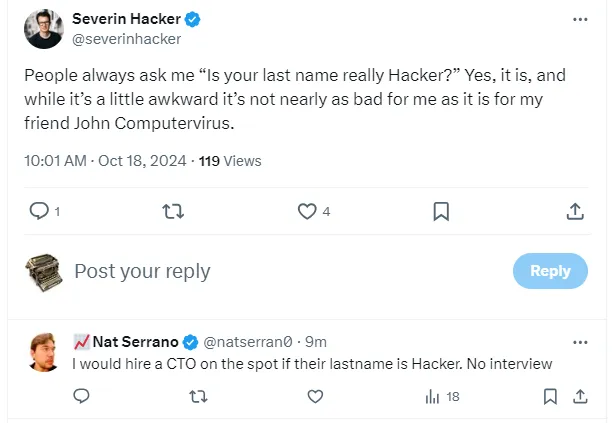The width and height of the screenshot is (616, 423).
Task: Open more options on Severin's post
Action: tap(580, 19)
